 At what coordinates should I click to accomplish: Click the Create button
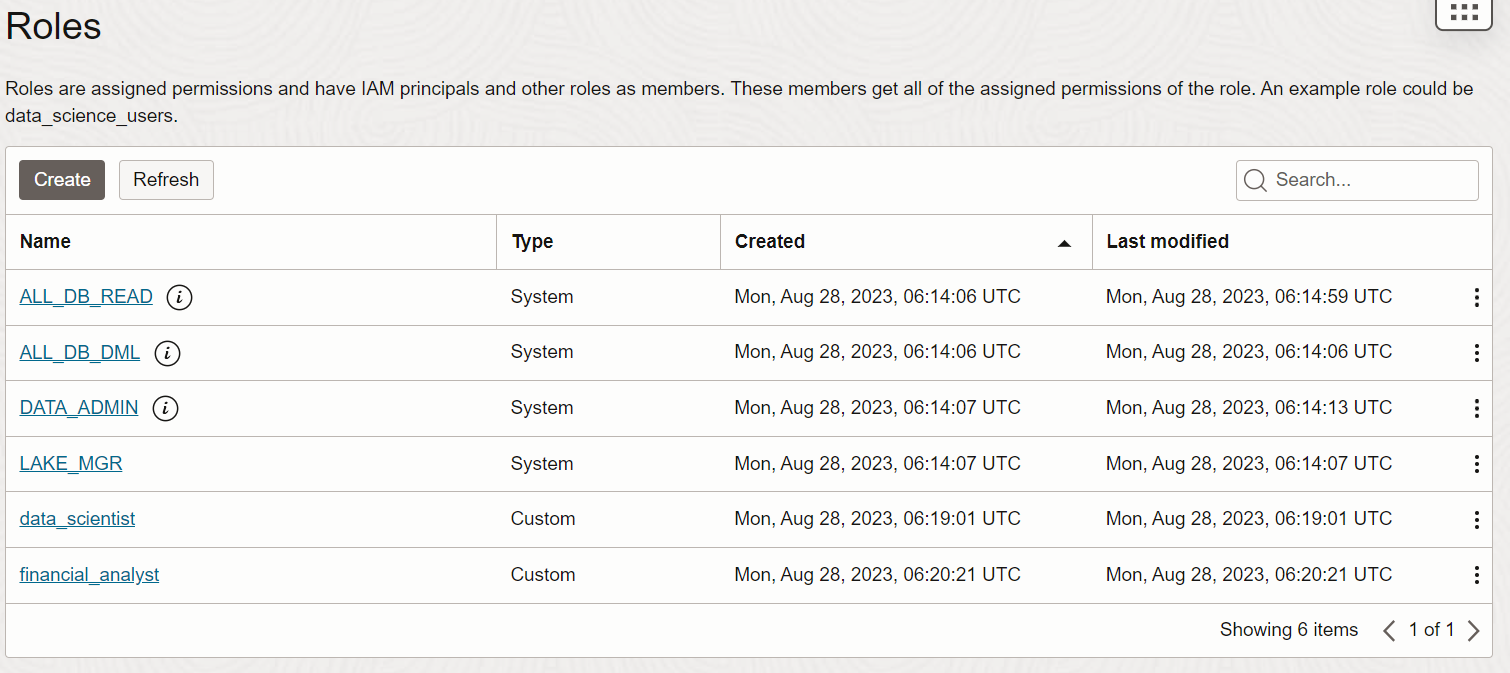tap(61, 180)
